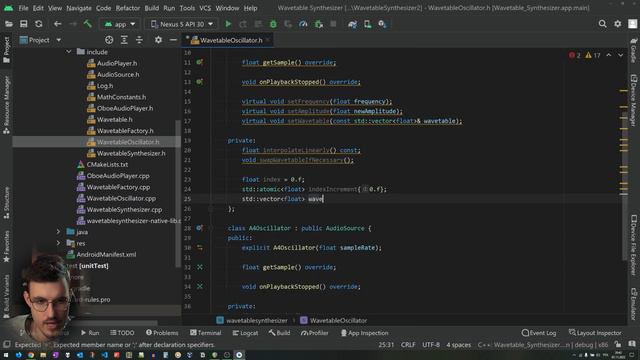
Task: Click the Sync refresh icon
Action: (x=39, y=24)
